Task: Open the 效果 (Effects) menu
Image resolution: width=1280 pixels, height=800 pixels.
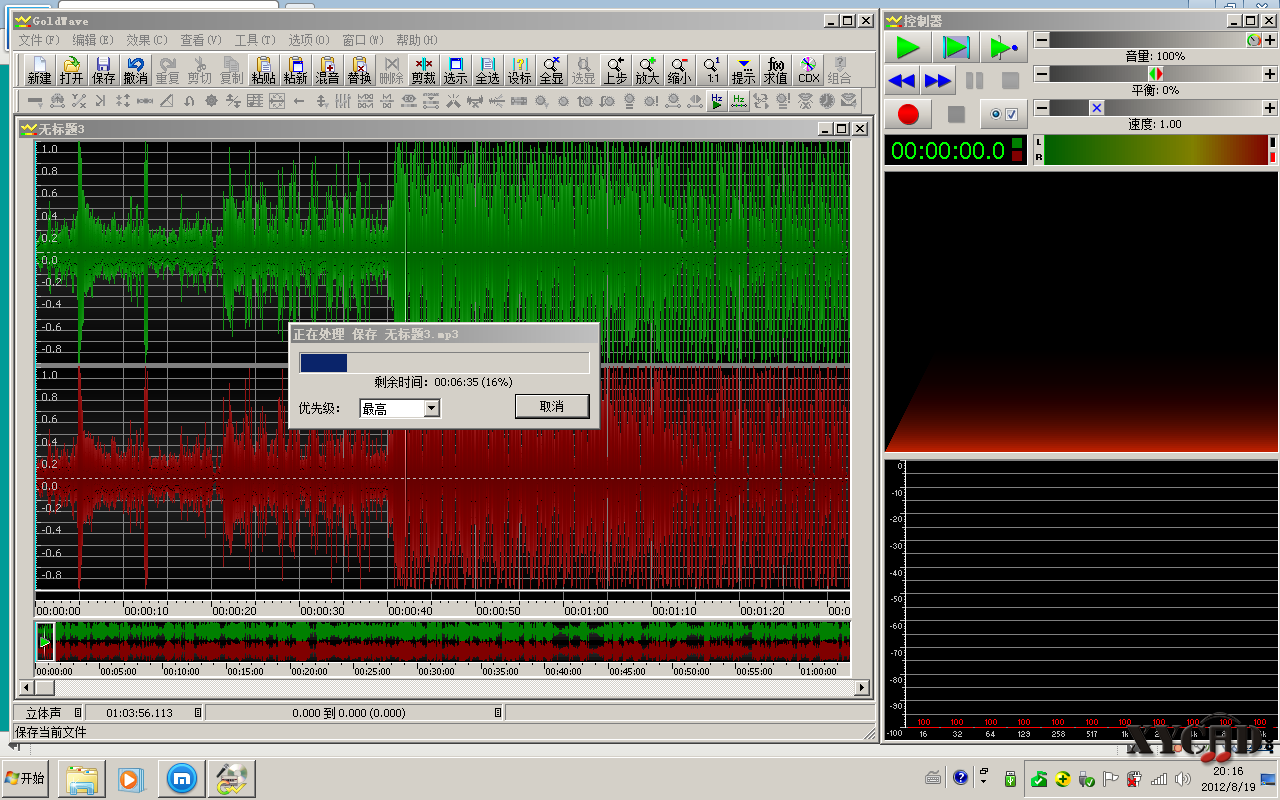Action: coord(147,40)
